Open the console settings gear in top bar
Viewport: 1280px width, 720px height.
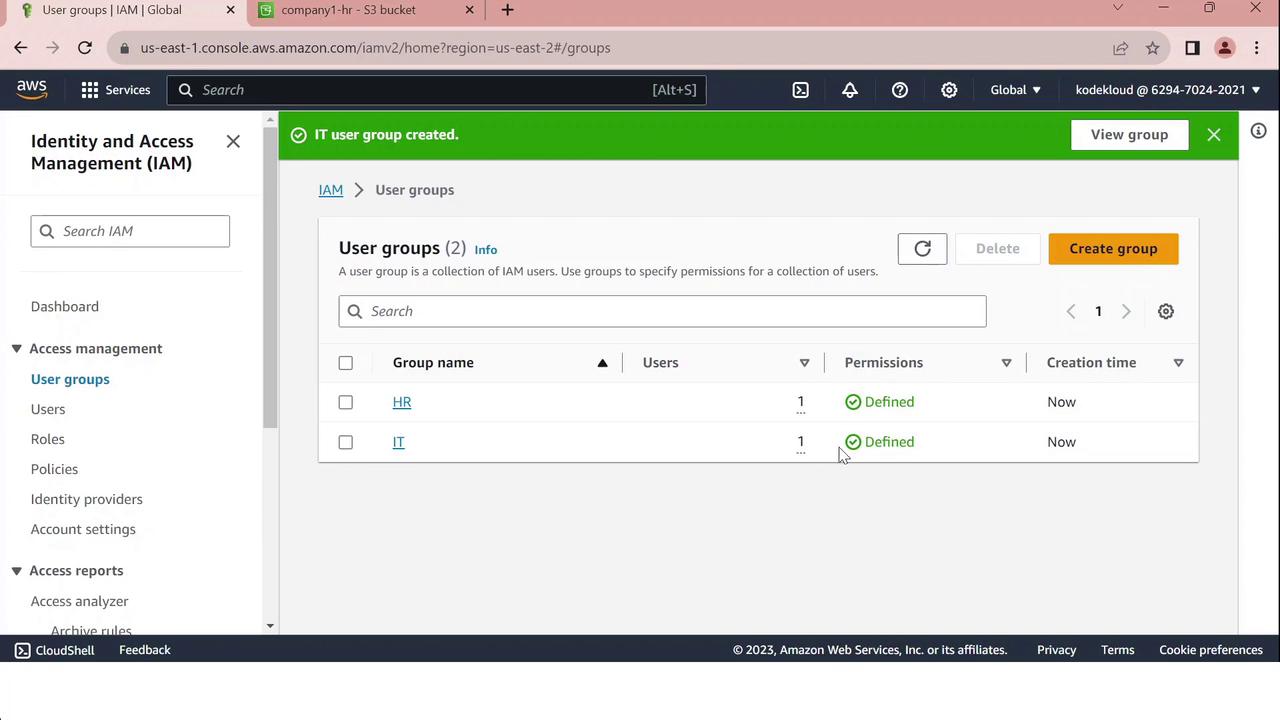tap(949, 90)
